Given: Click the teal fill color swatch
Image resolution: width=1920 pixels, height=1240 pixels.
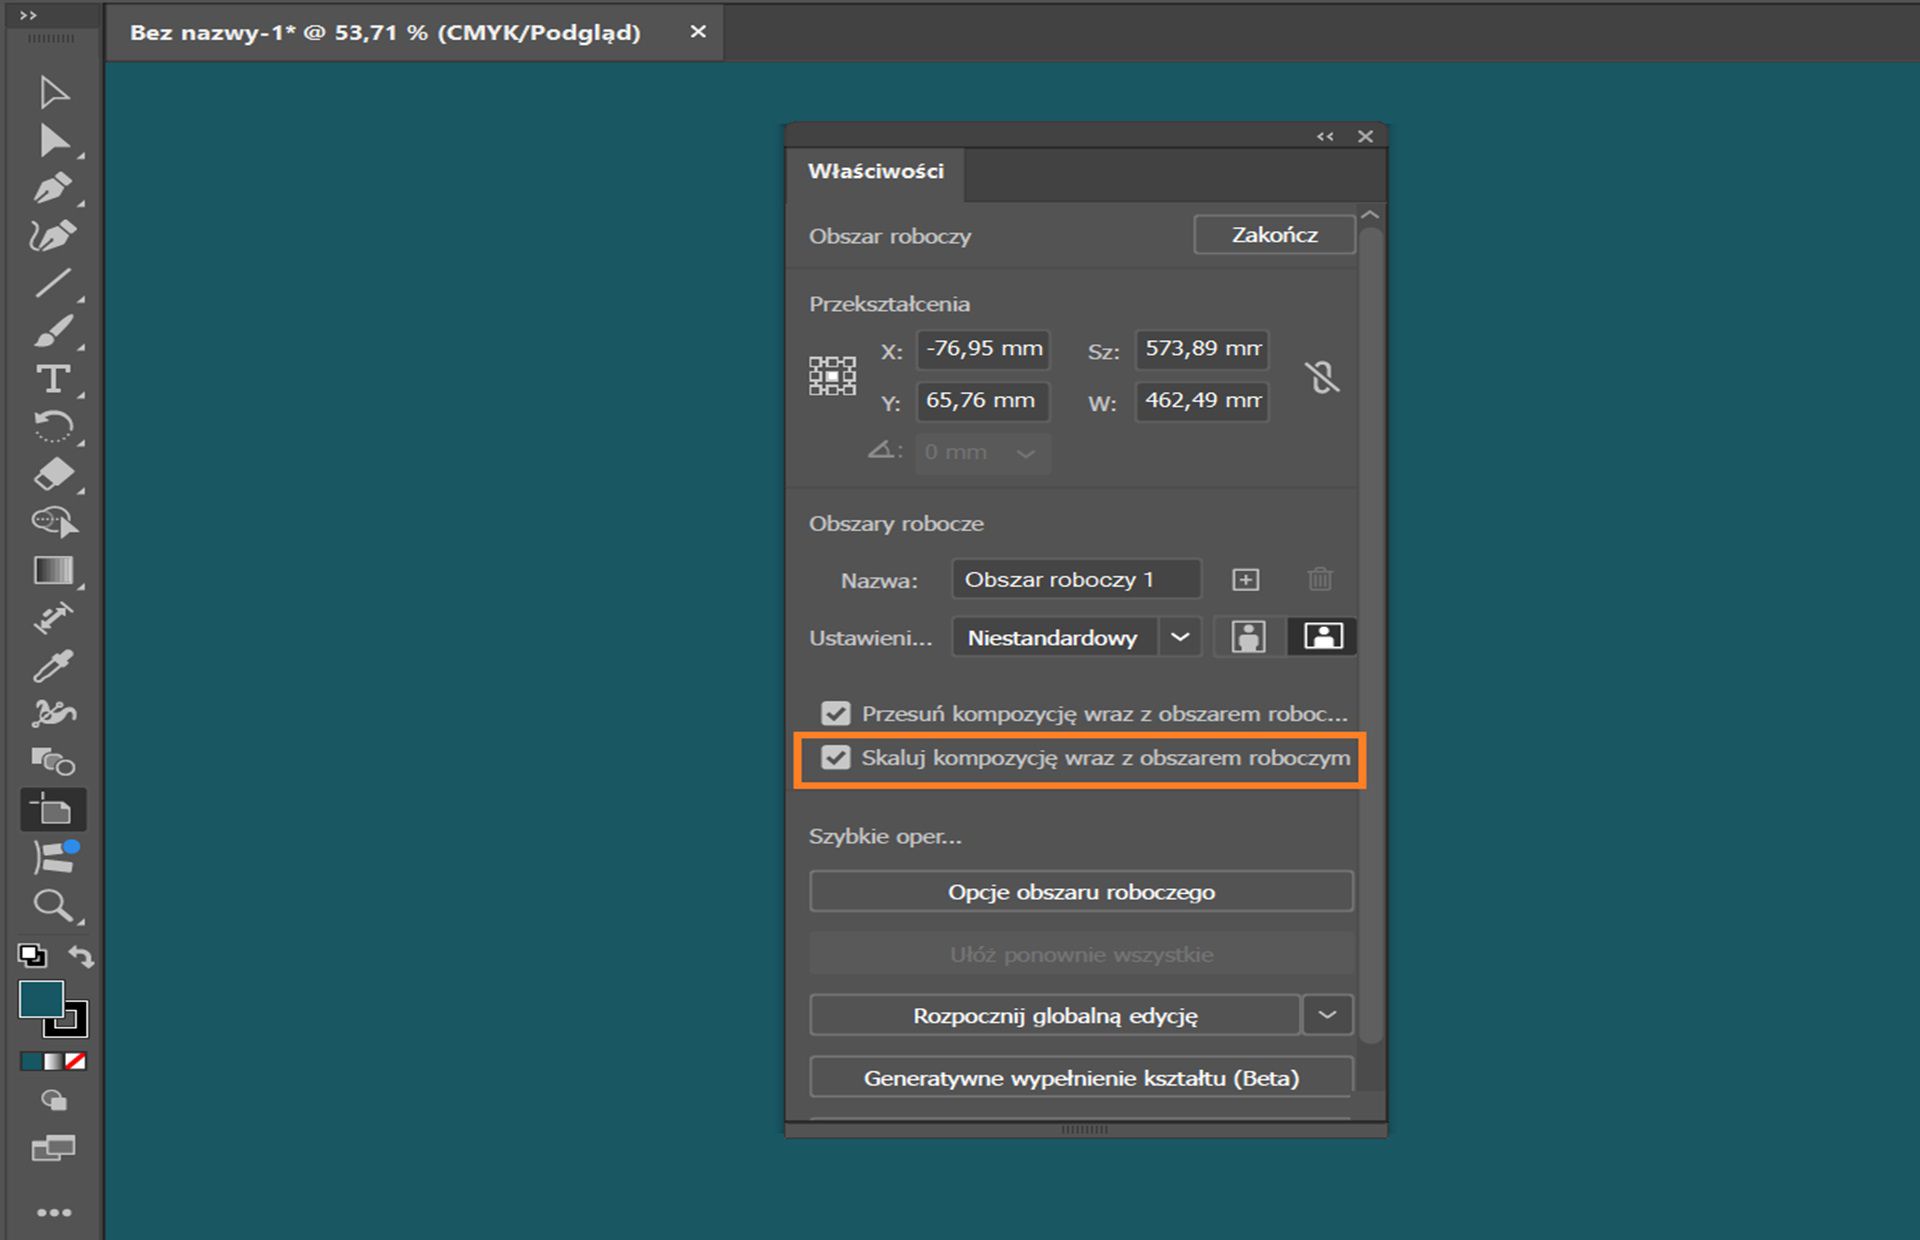Looking at the screenshot, I should pyautogui.click(x=40, y=1000).
